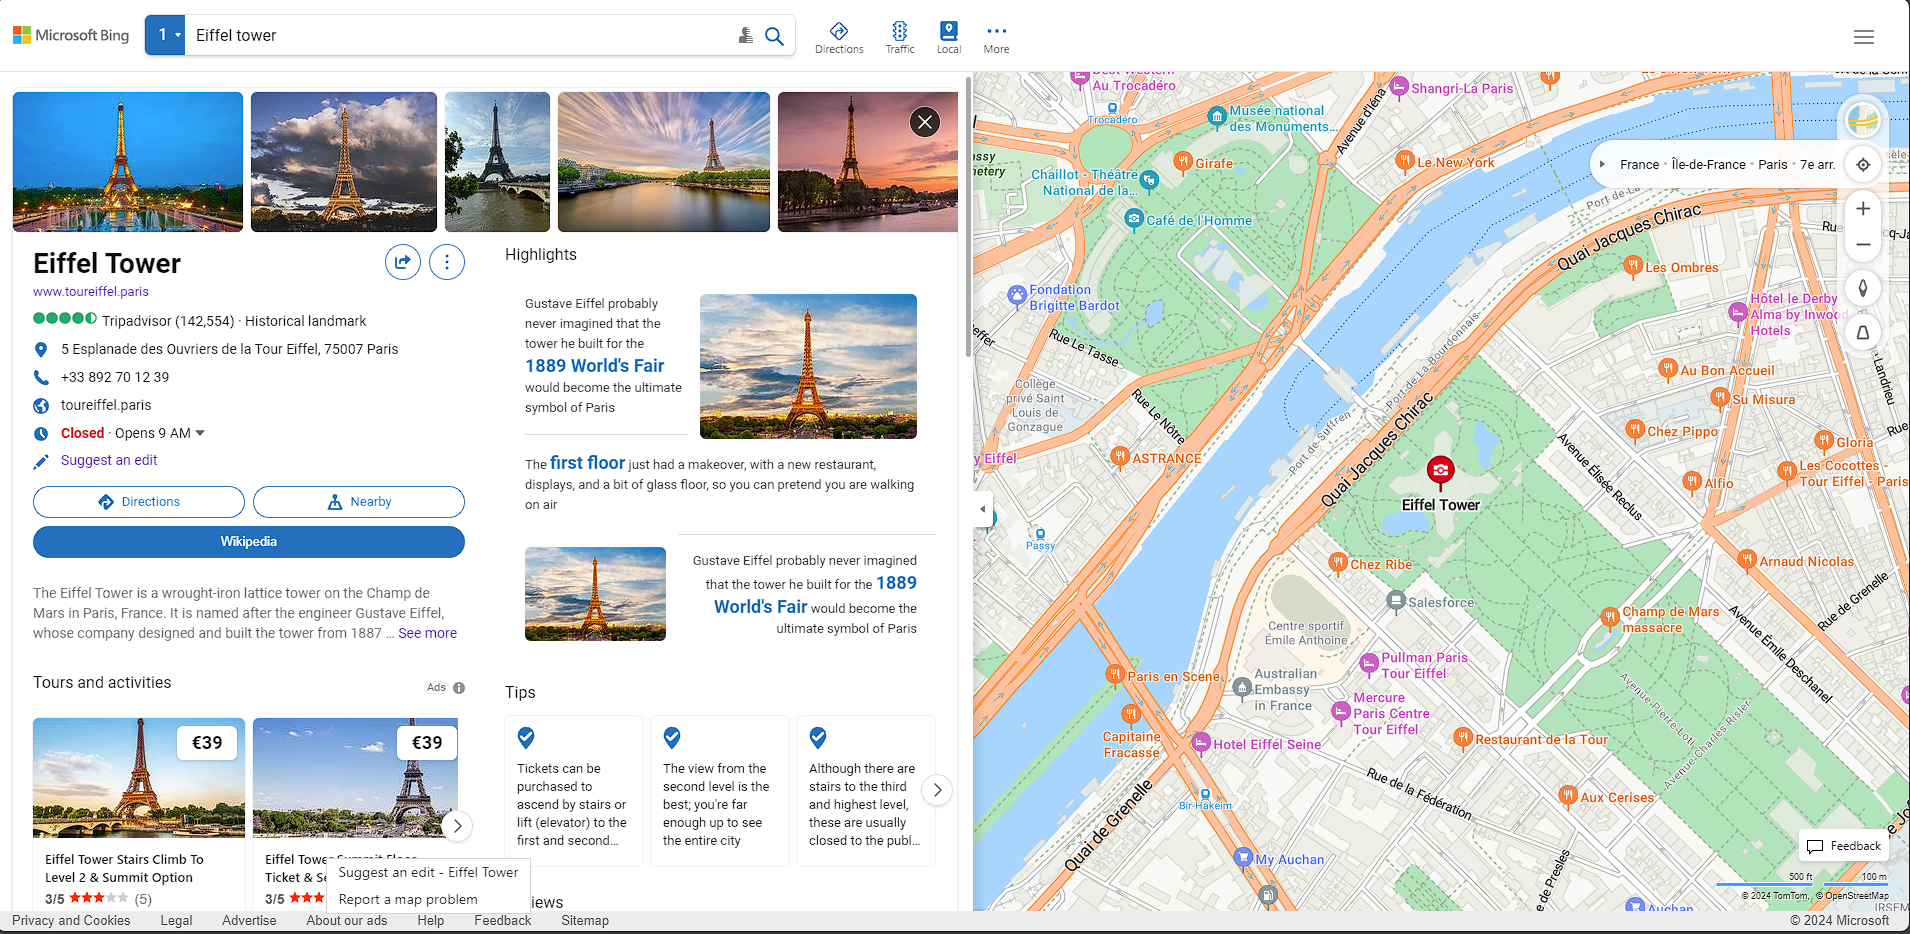This screenshot has width=1910, height=934.
Task: Open the www.toureiffel.paris link
Action: click(91, 292)
